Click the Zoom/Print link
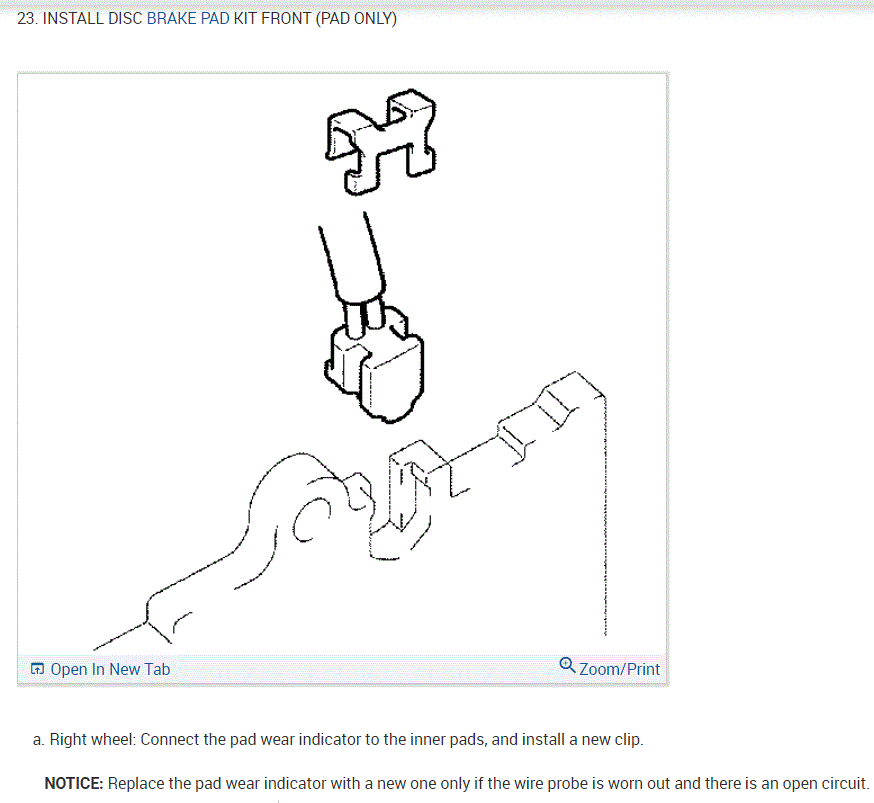Image resolution: width=874 pixels, height=803 pixels. point(619,669)
